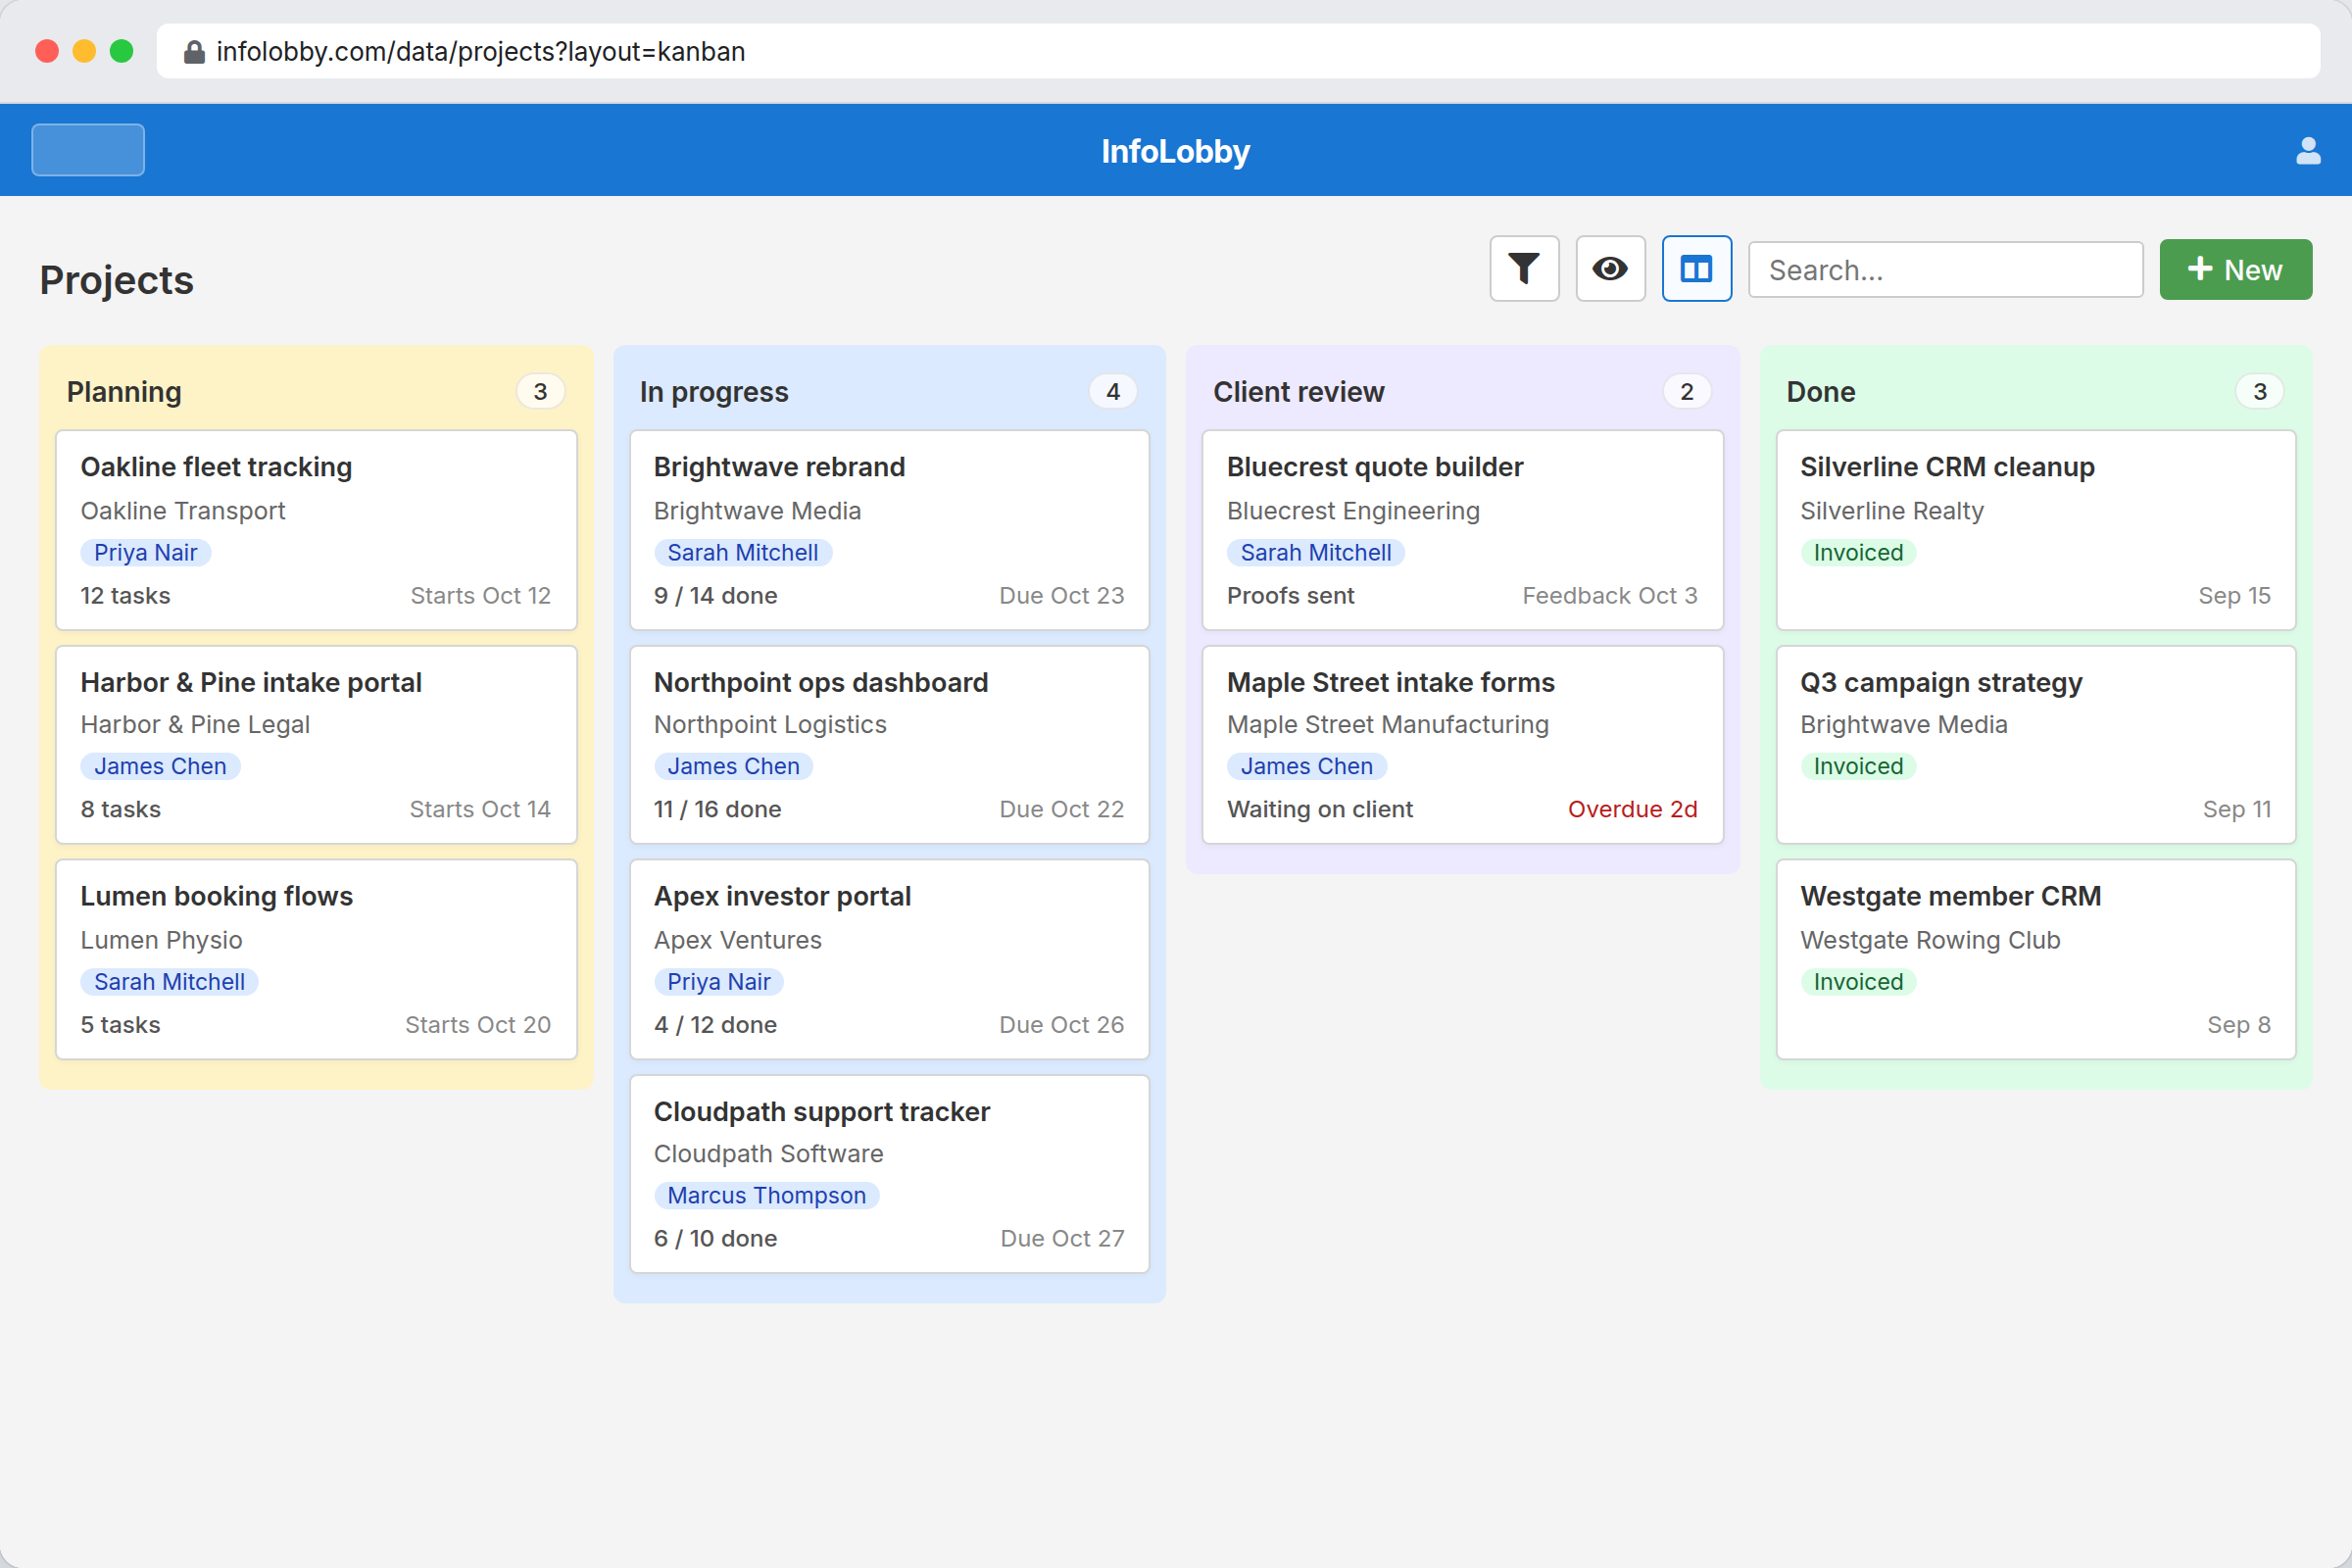Open the Cloudpath support tracker card
This screenshot has height=1568, width=2352.
point(889,1174)
